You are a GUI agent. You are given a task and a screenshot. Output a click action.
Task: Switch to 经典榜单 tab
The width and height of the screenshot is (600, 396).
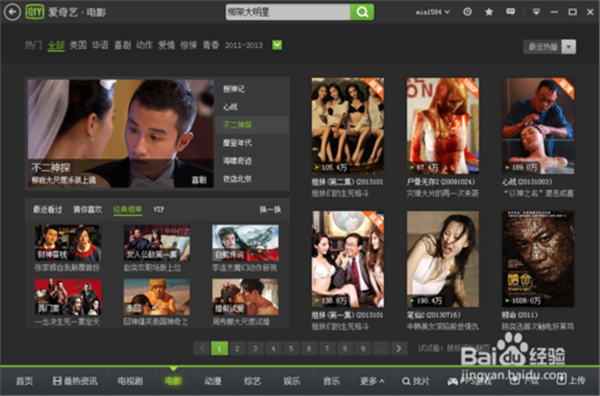click(x=127, y=209)
